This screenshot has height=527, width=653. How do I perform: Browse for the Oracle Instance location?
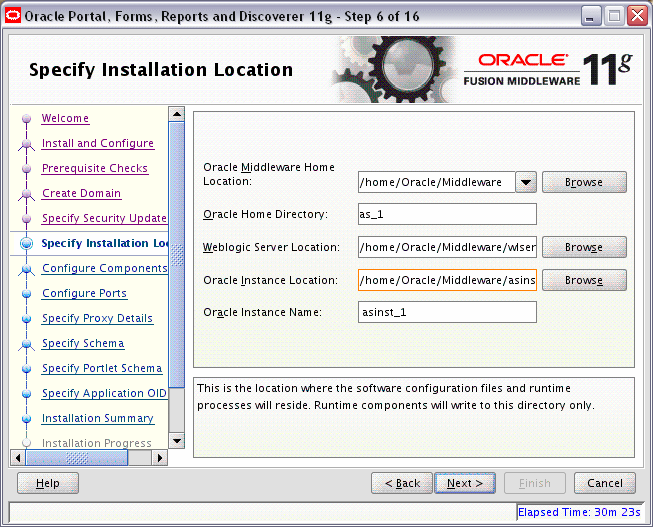[x=584, y=280]
